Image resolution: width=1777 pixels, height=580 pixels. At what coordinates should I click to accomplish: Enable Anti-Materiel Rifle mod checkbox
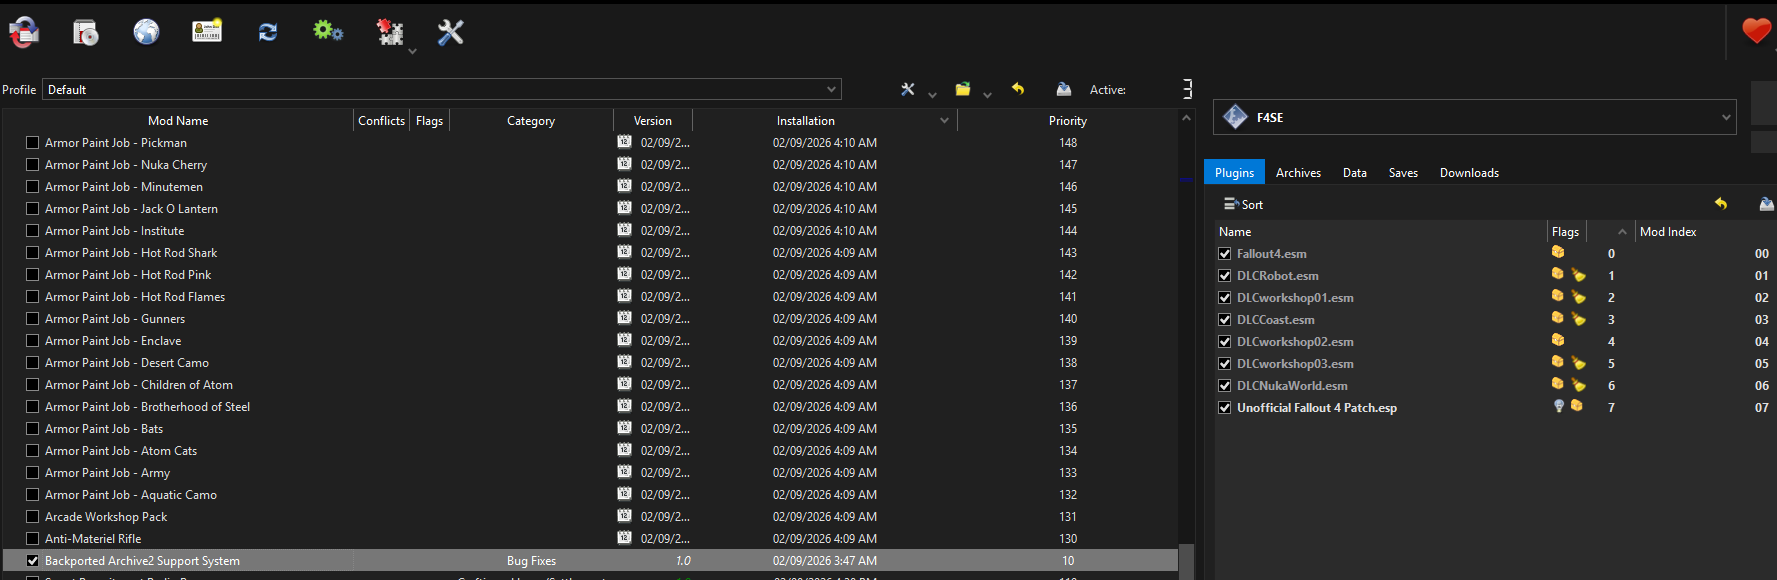click(32, 539)
